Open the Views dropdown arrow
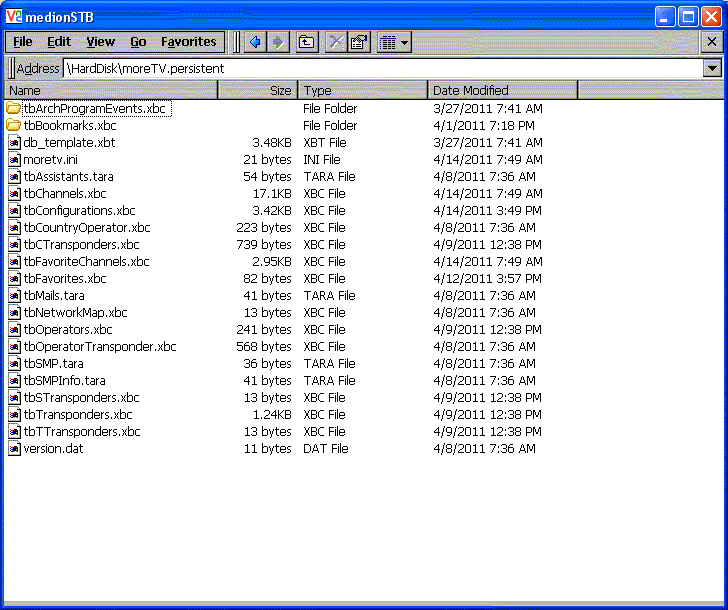Image resolution: width=728 pixels, height=610 pixels. pos(404,43)
